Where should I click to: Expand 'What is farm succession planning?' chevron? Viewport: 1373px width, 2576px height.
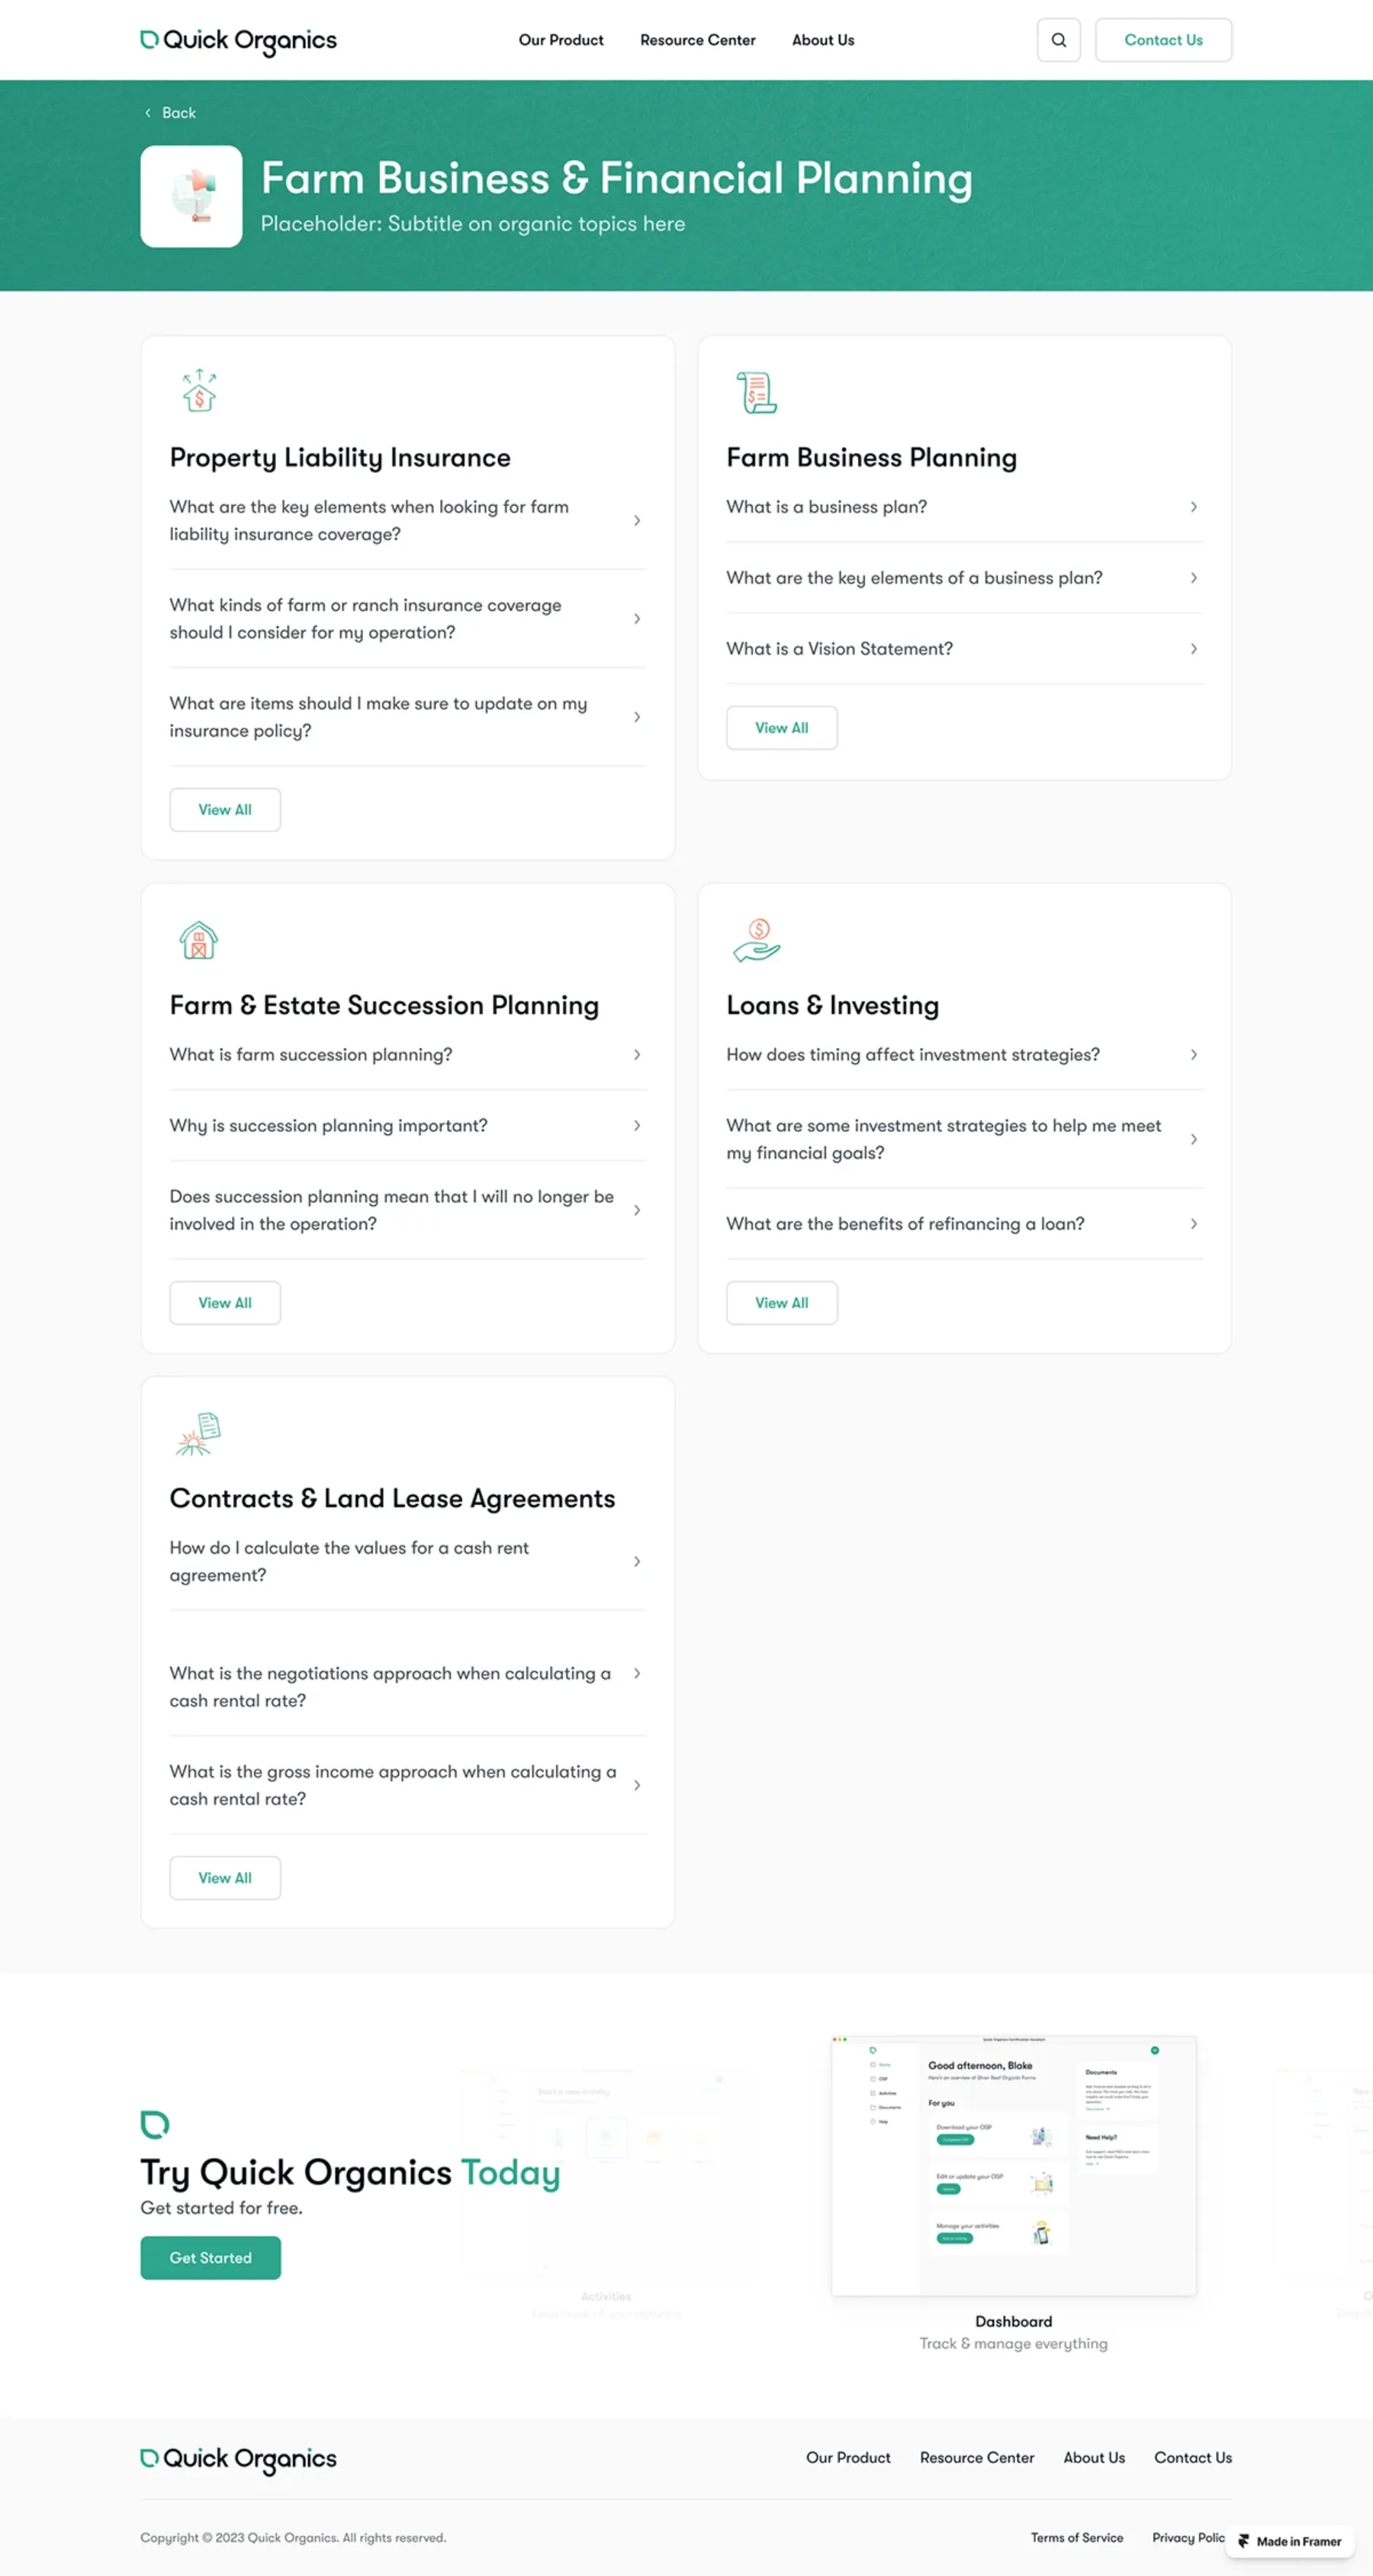637,1055
